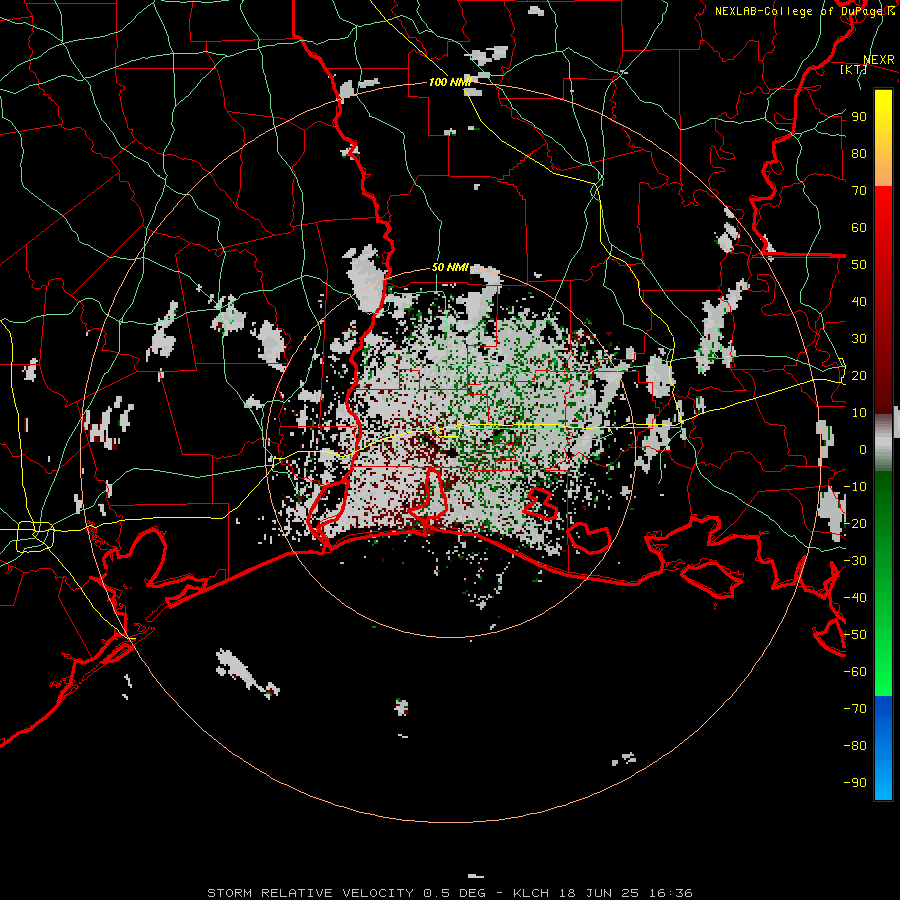900x900 pixels.
Task: Click the -60 value on the velocity scale
Action: [x=855, y=672]
